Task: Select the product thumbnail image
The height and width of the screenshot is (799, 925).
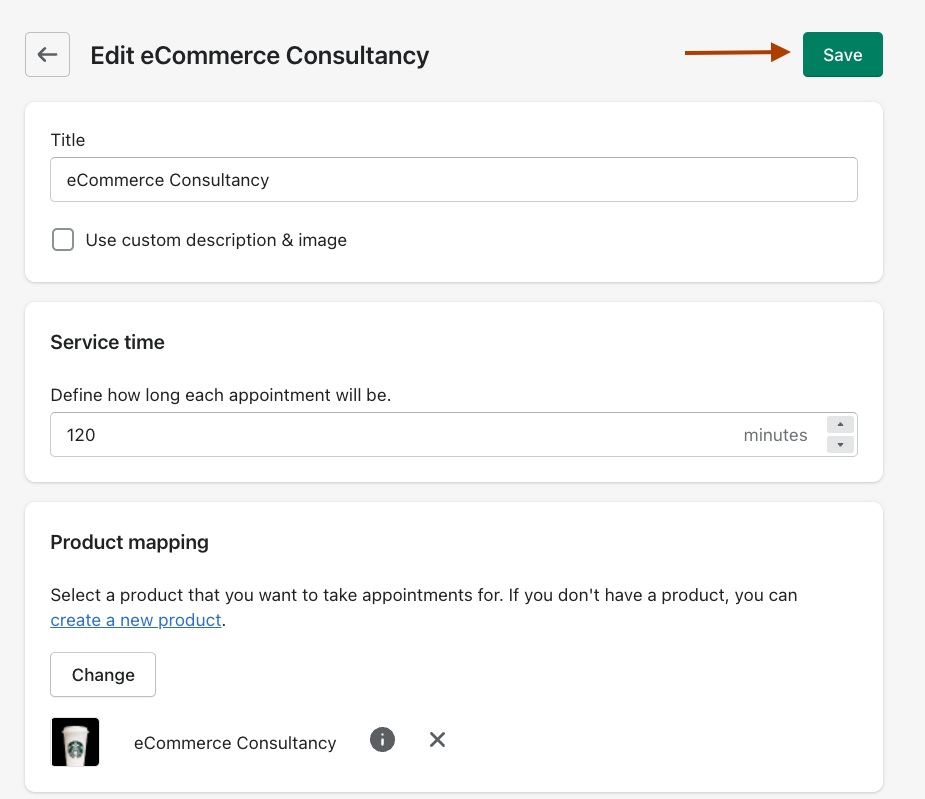Action: pyautogui.click(x=75, y=742)
